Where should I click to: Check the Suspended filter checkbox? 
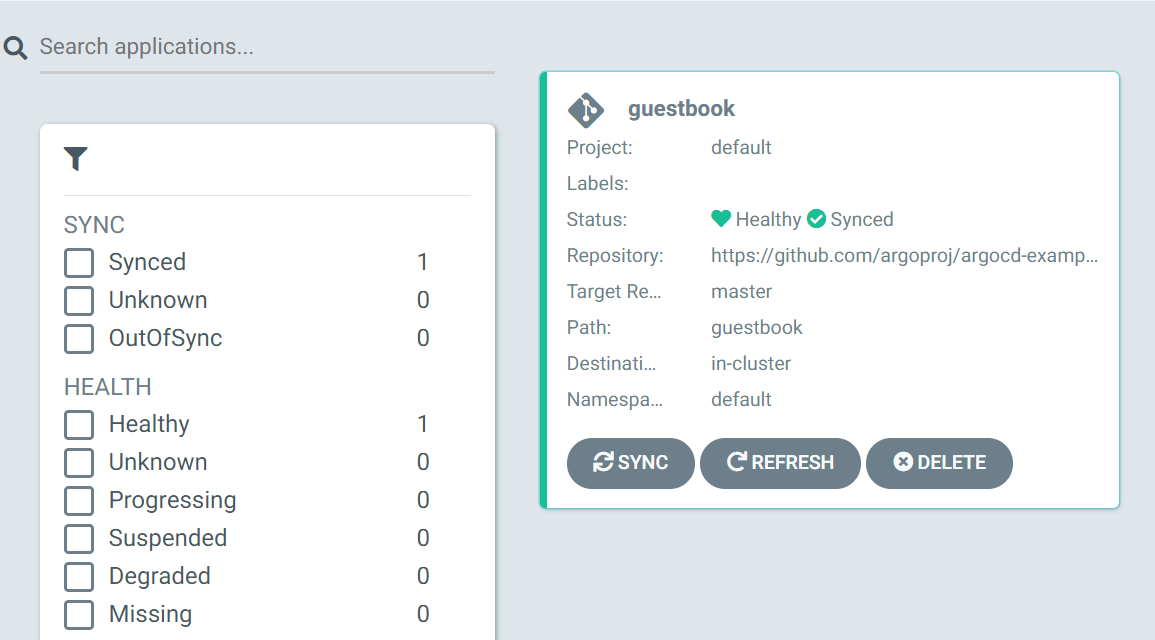tap(79, 538)
